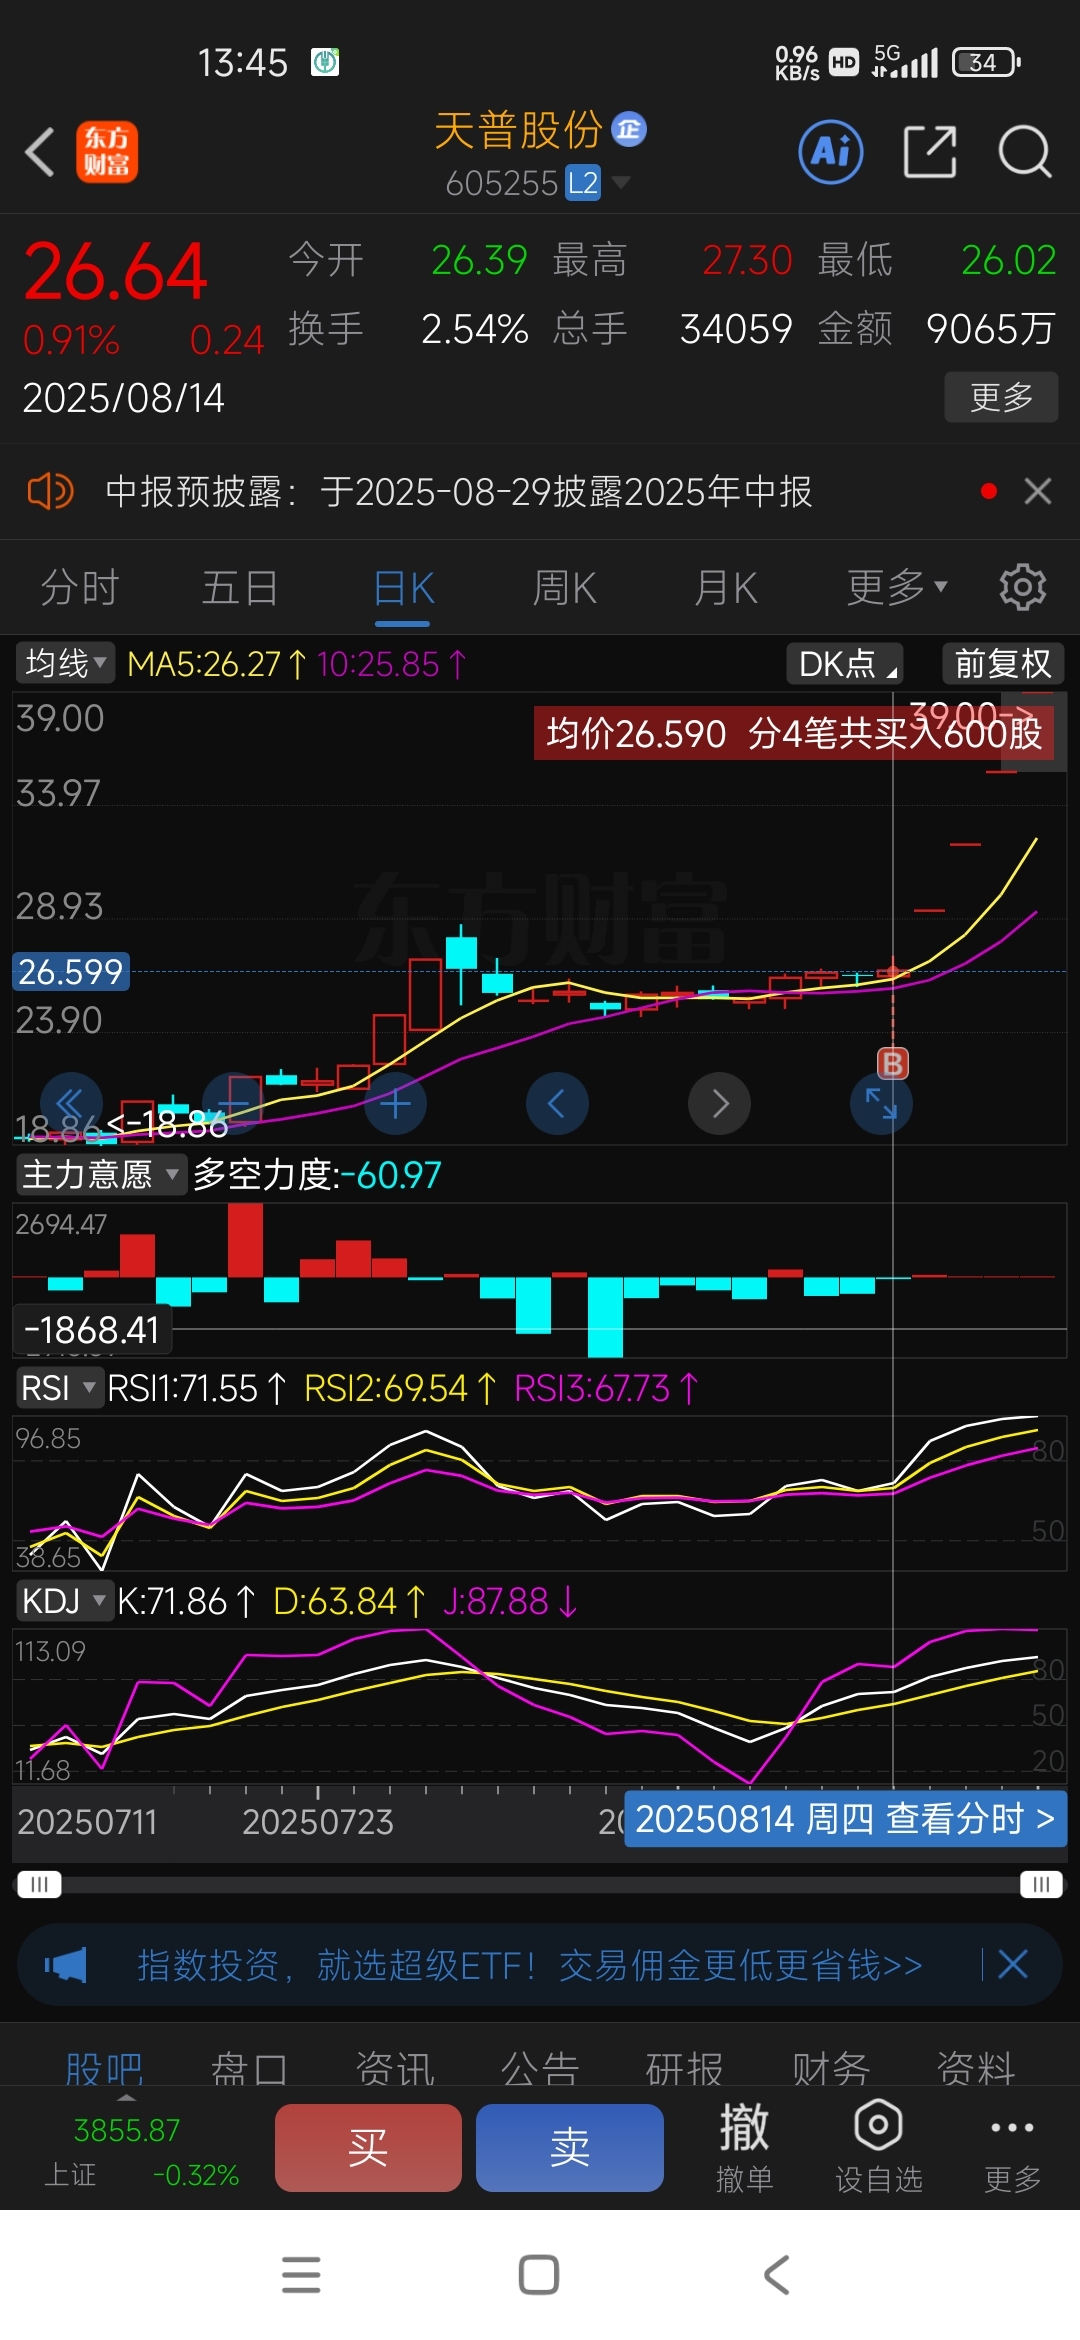The height and width of the screenshot is (2340, 1080).
Task: Tap the L2 level badge
Action: (583, 183)
